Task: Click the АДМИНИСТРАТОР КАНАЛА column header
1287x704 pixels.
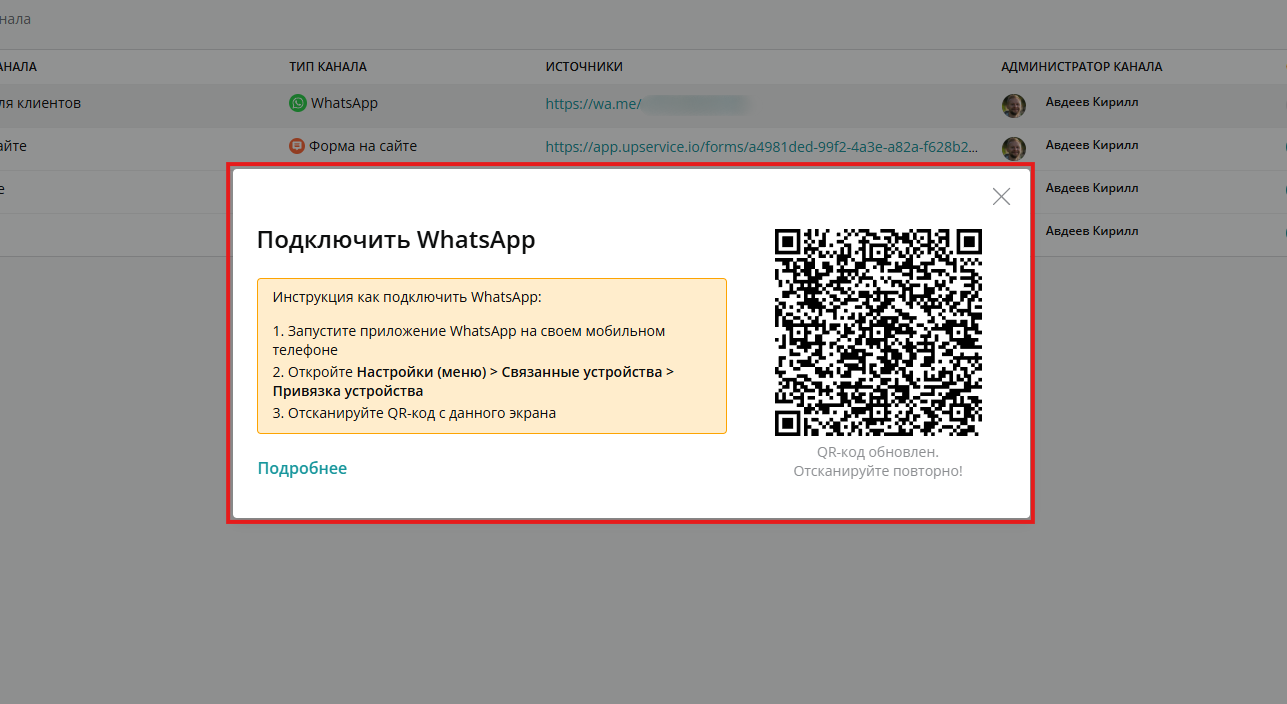Action: click(1082, 67)
